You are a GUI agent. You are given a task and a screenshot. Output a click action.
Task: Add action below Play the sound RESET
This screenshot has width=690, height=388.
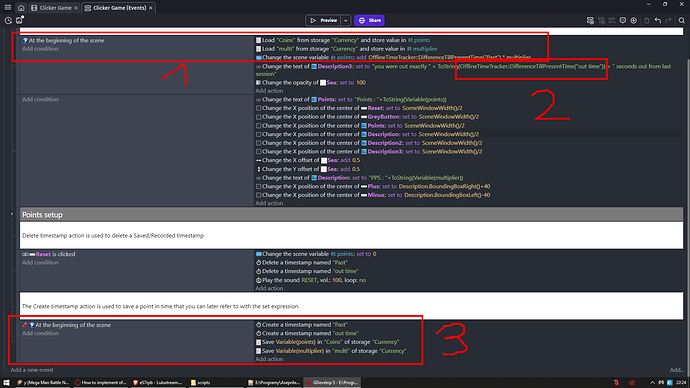point(269,289)
